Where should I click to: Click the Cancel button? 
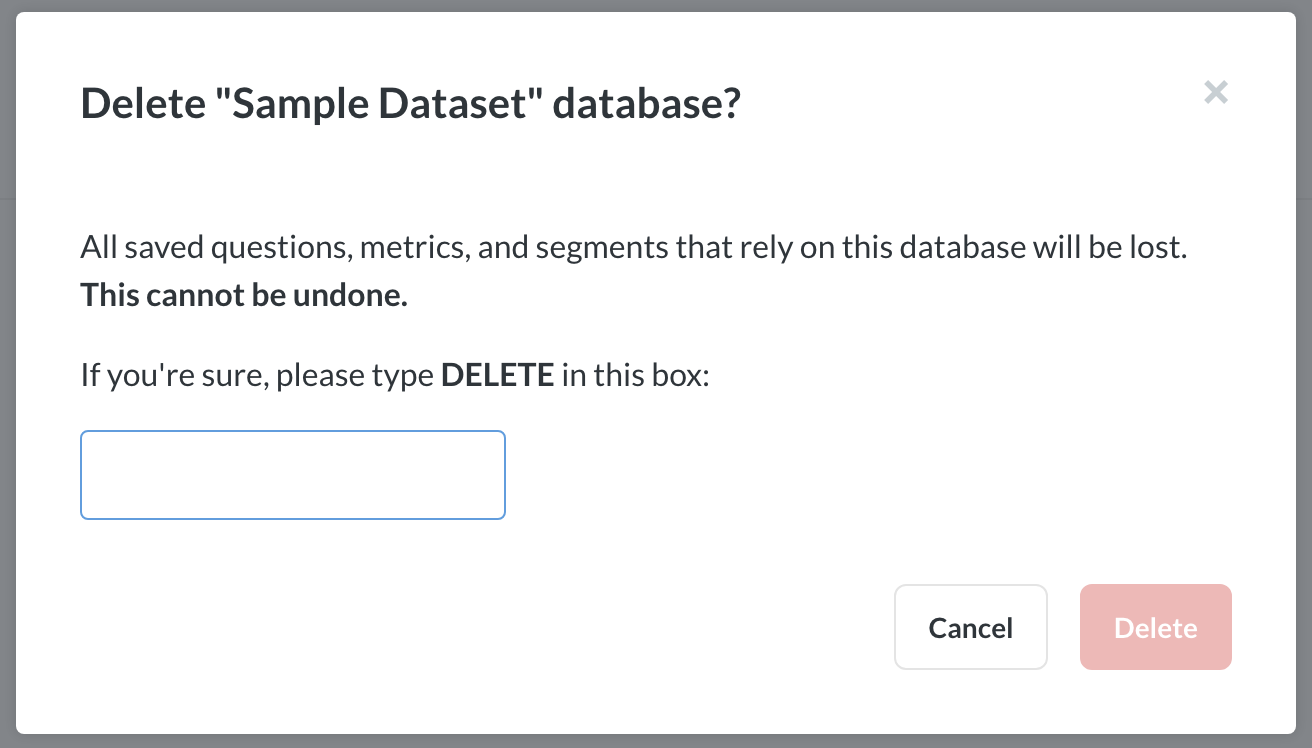click(970, 627)
